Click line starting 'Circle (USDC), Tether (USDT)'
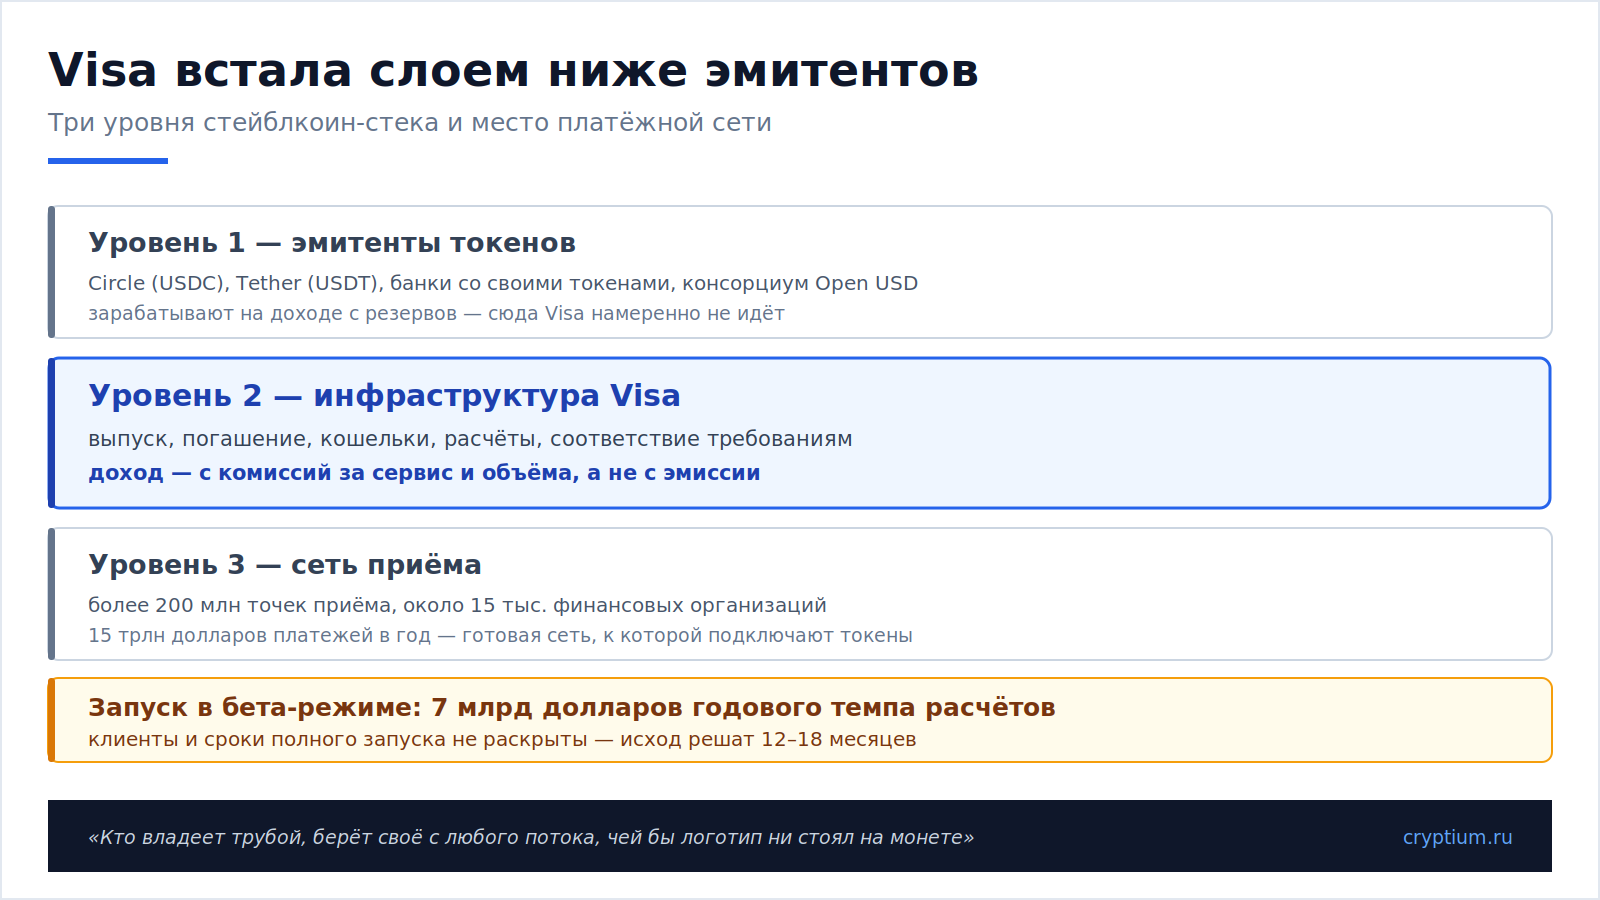 [x=503, y=283]
